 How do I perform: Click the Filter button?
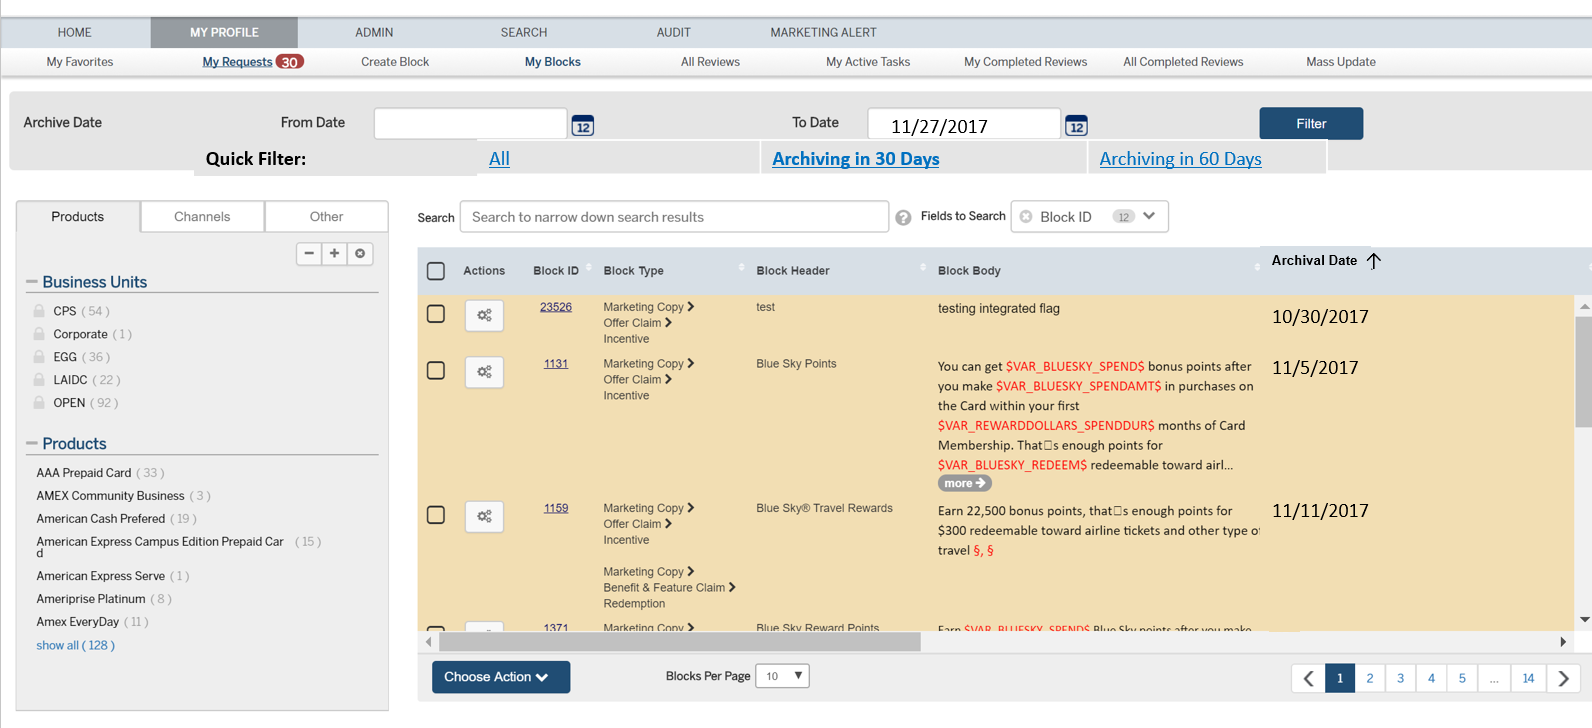pos(1311,124)
